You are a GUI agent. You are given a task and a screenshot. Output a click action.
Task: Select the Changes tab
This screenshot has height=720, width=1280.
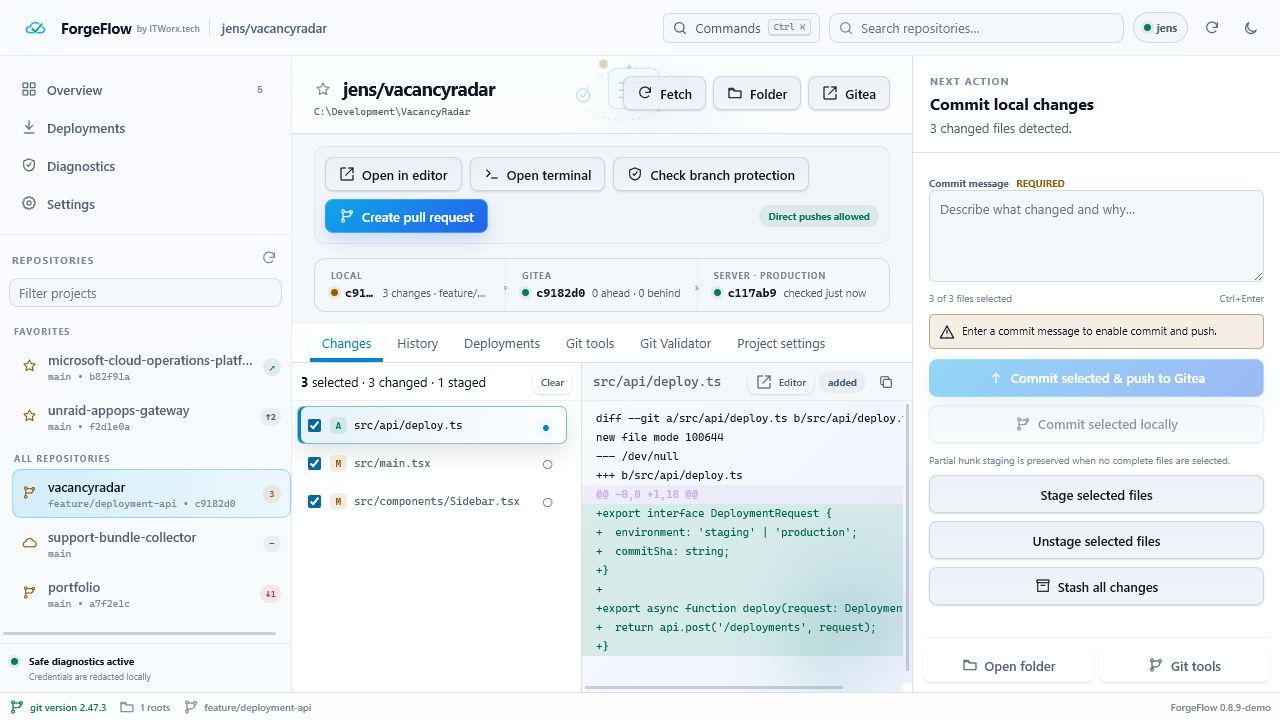pos(346,343)
